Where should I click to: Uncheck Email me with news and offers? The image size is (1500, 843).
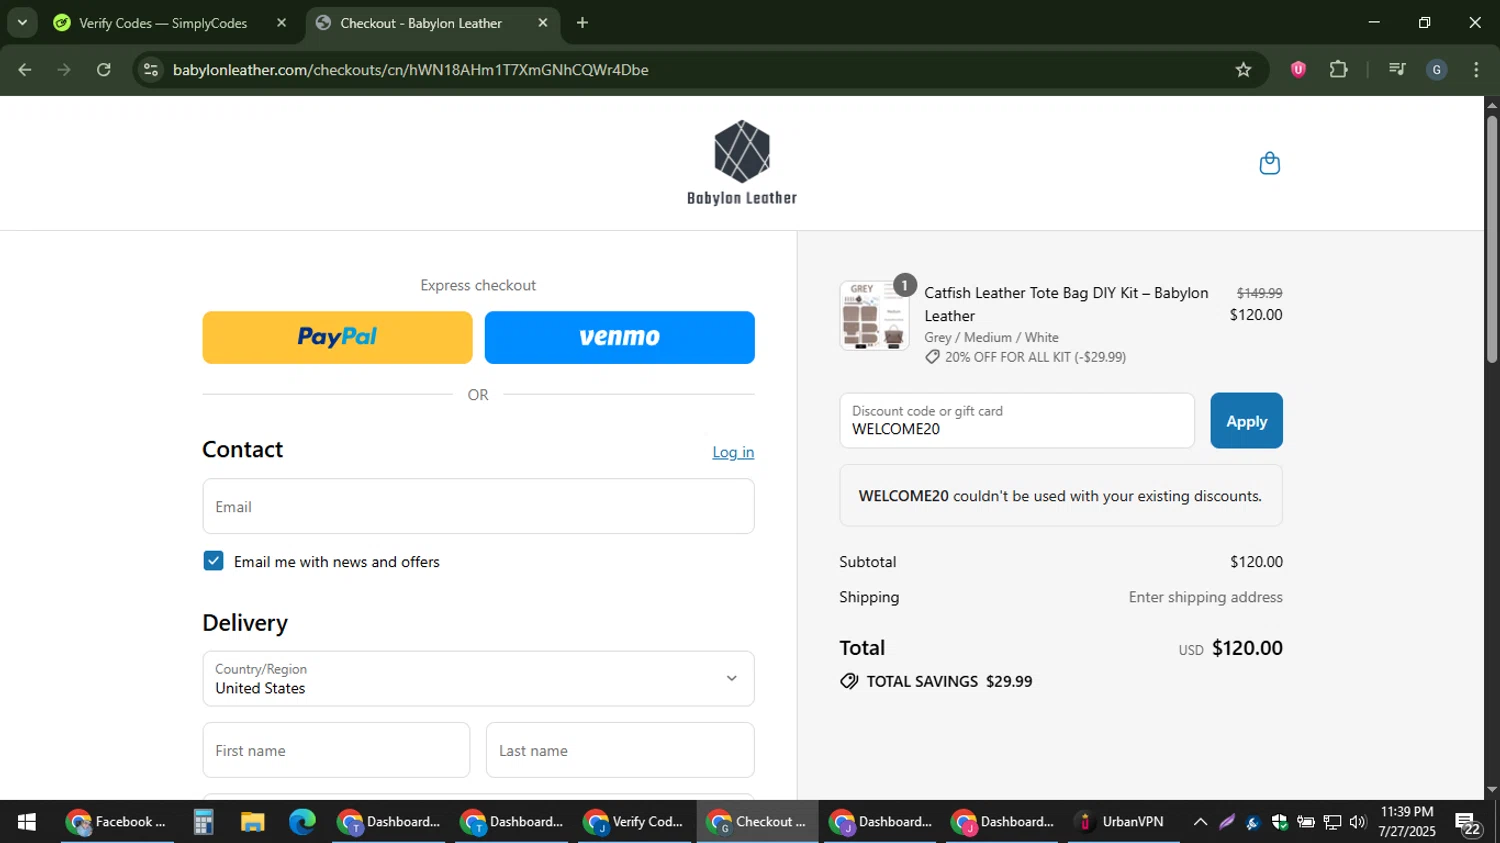click(x=213, y=561)
